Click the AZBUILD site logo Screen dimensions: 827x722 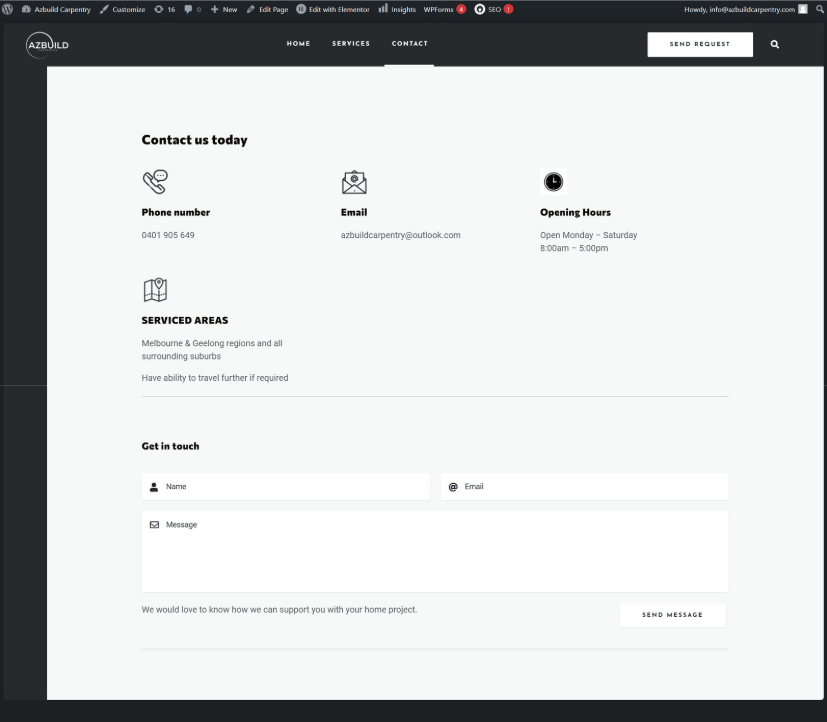coord(47,45)
